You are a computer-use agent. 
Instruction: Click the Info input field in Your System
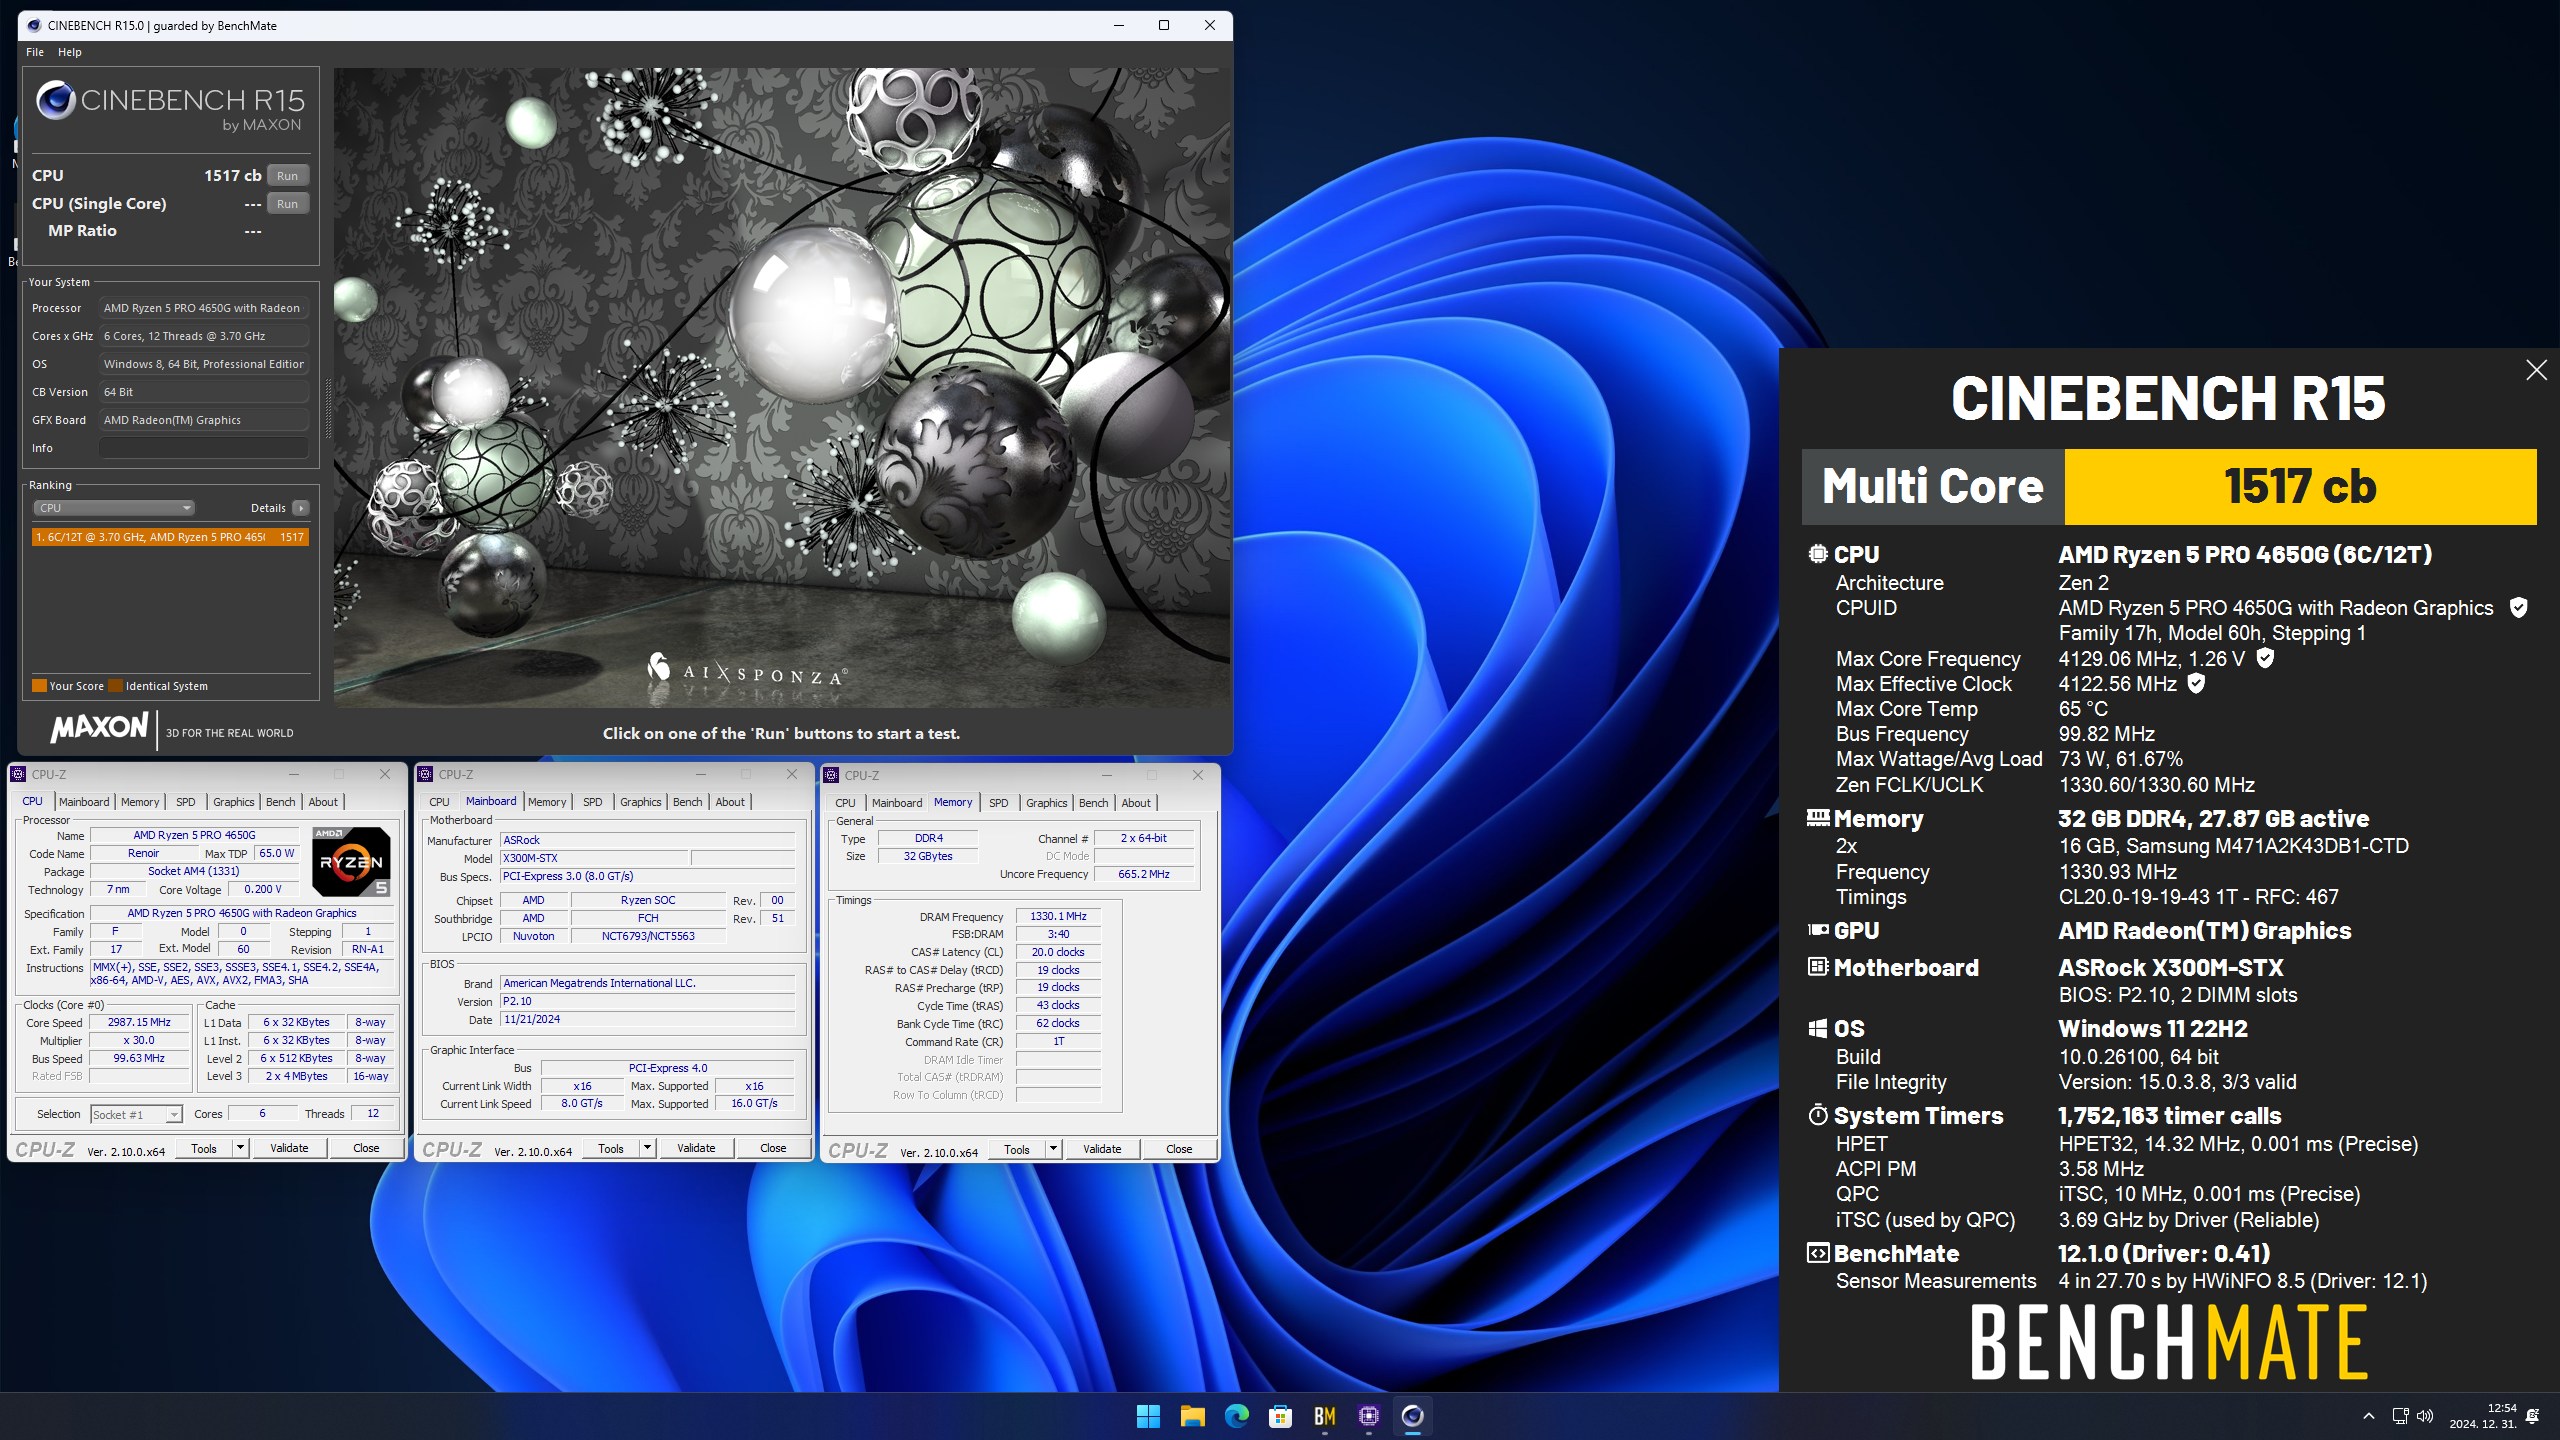(203, 448)
